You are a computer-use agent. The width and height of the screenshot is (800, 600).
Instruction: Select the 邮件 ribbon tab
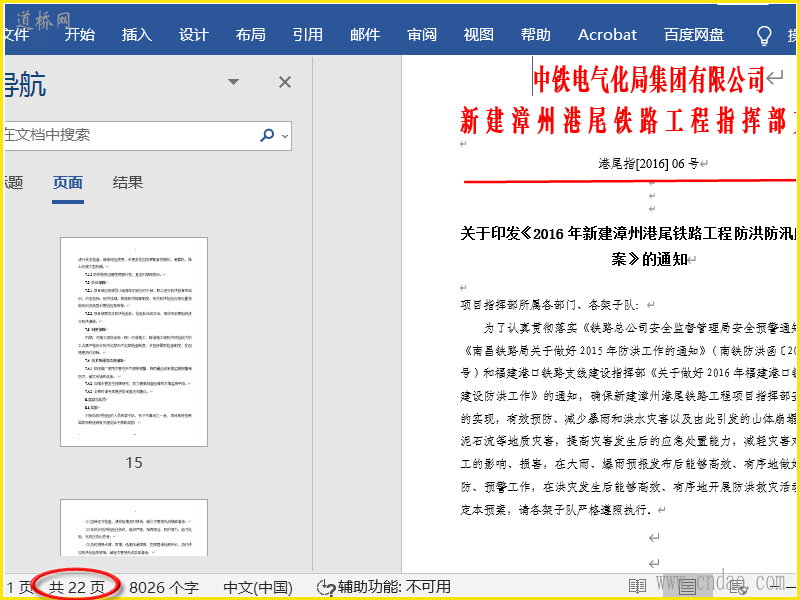[365, 35]
